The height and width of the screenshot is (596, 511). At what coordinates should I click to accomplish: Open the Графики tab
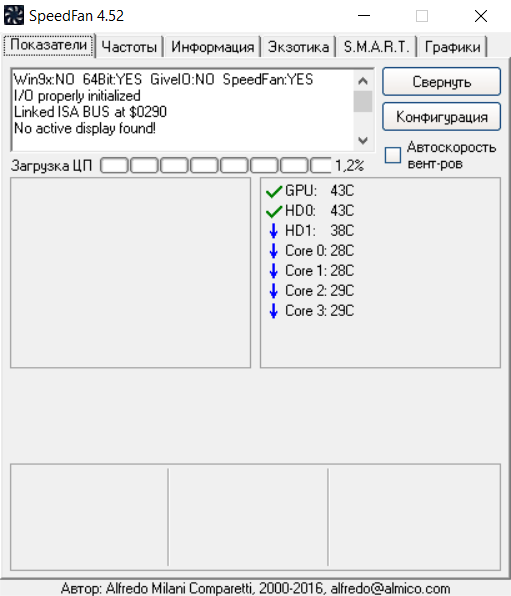(x=452, y=47)
